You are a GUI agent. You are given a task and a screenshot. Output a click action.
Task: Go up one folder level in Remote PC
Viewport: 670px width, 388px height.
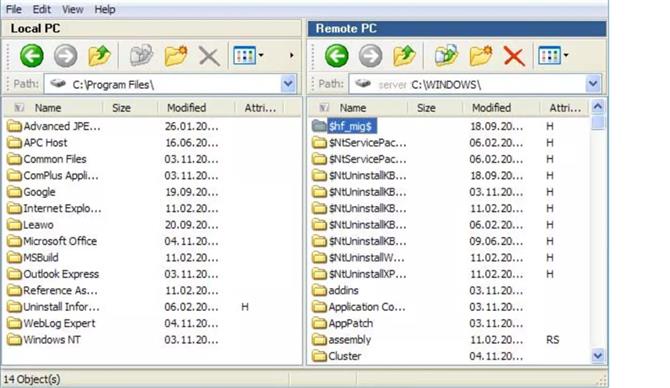(404, 56)
